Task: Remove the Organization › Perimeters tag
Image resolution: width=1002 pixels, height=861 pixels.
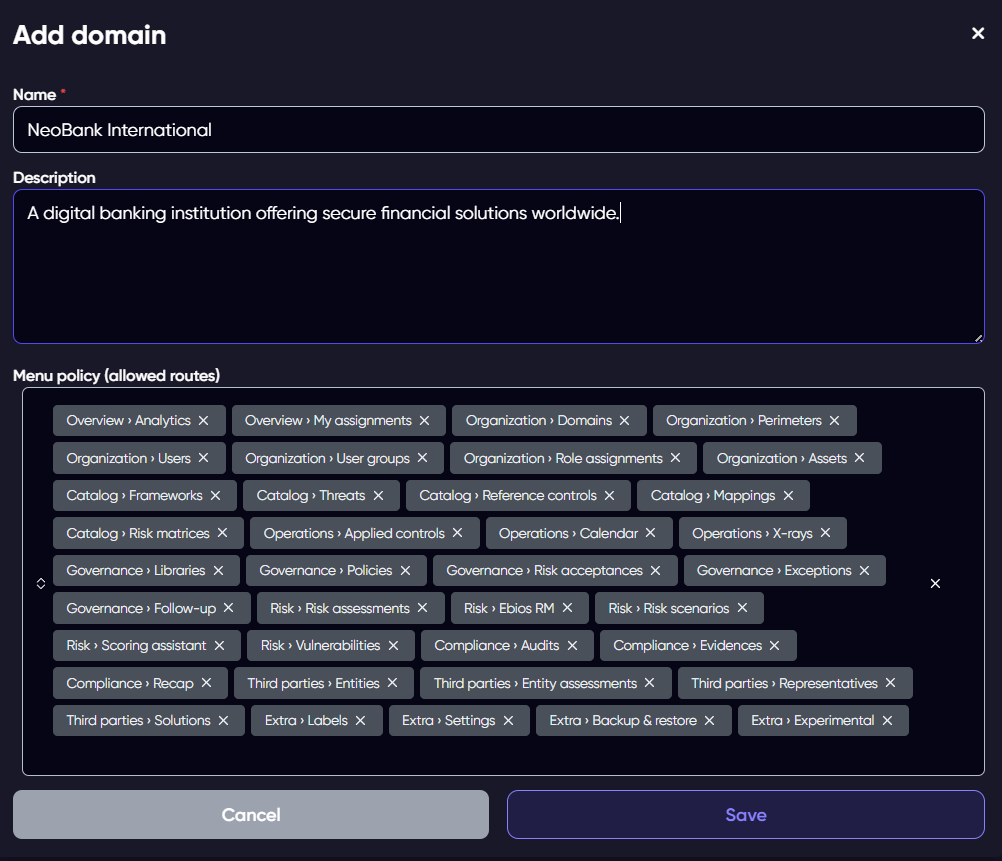Action: point(835,421)
